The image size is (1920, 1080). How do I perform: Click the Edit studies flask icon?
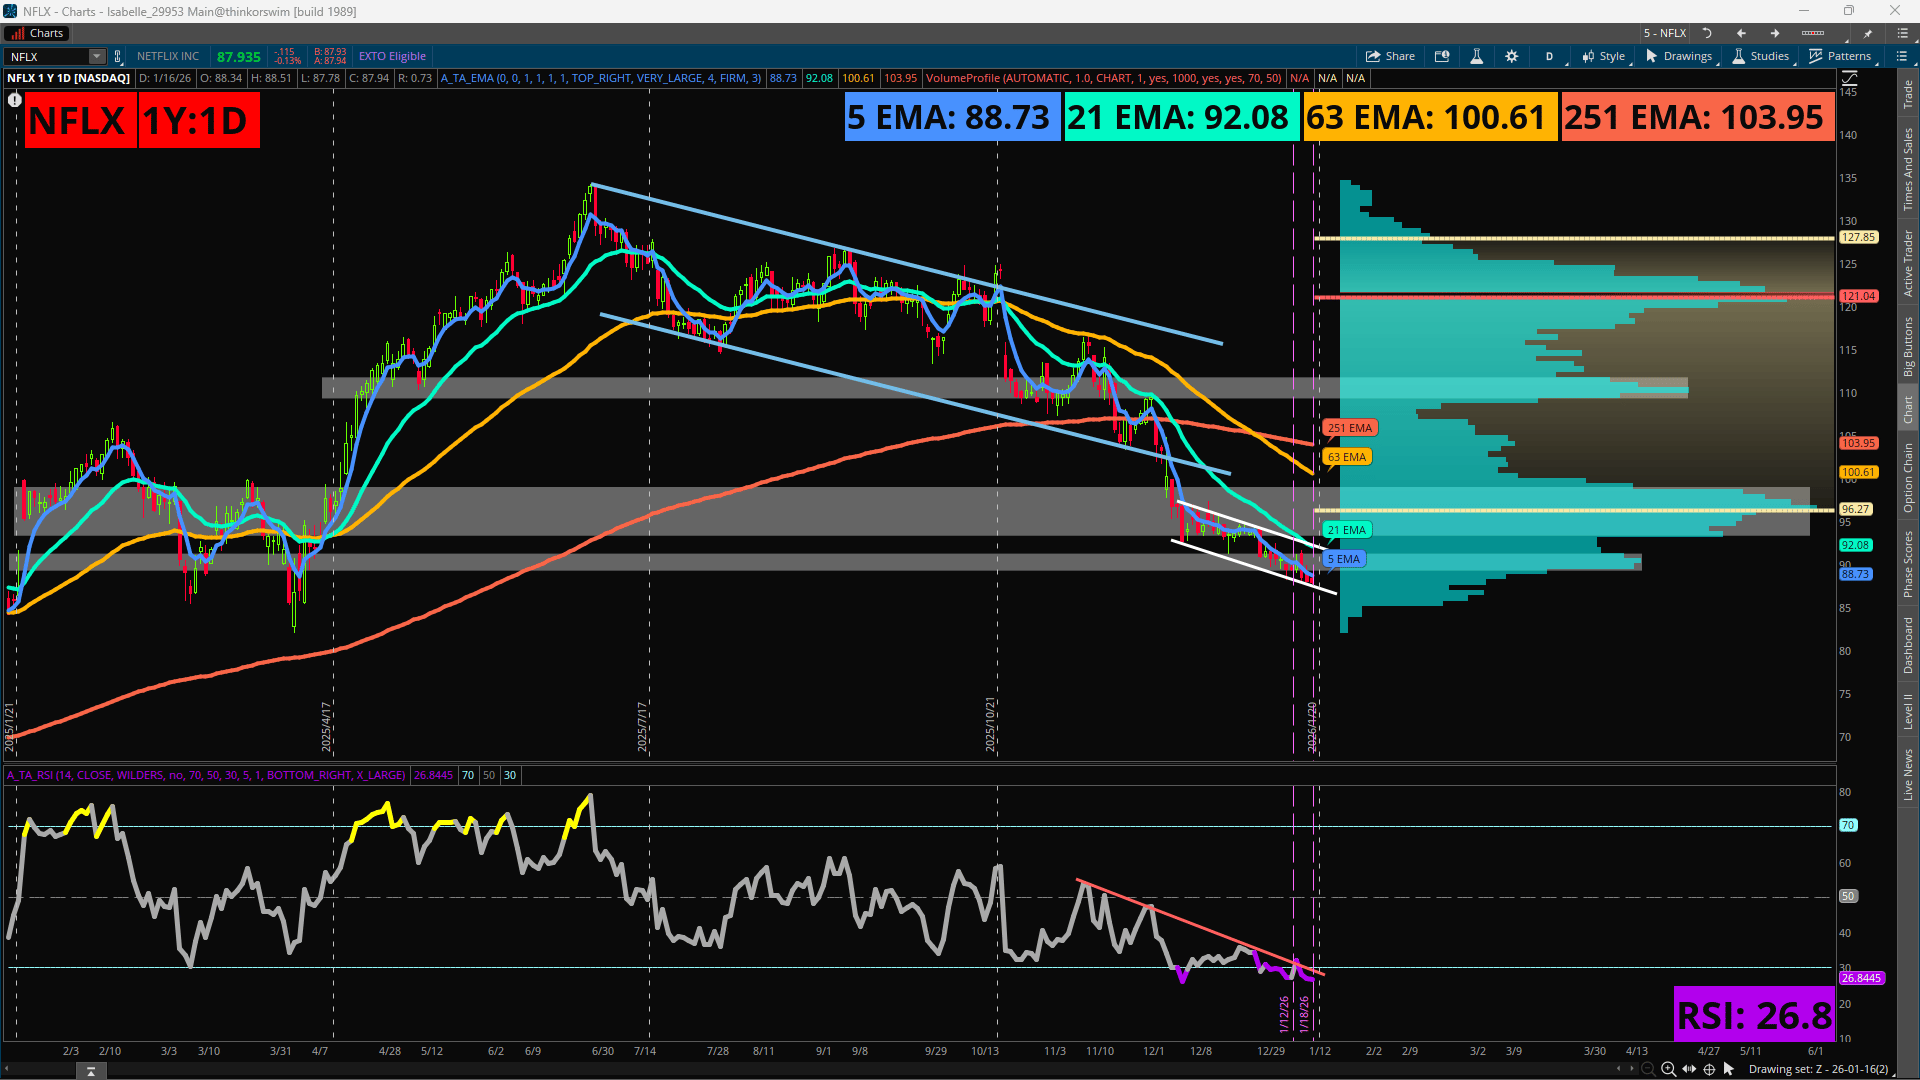[x=1476, y=56]
